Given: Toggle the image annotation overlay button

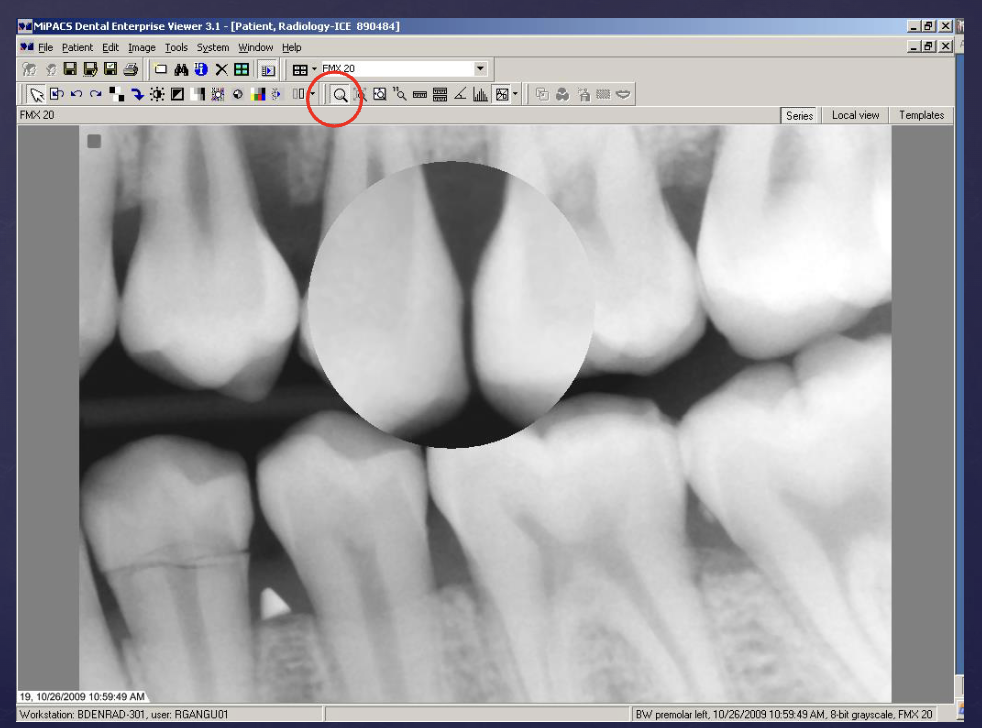Looking at the screenshot, I should tap(502, 95).
